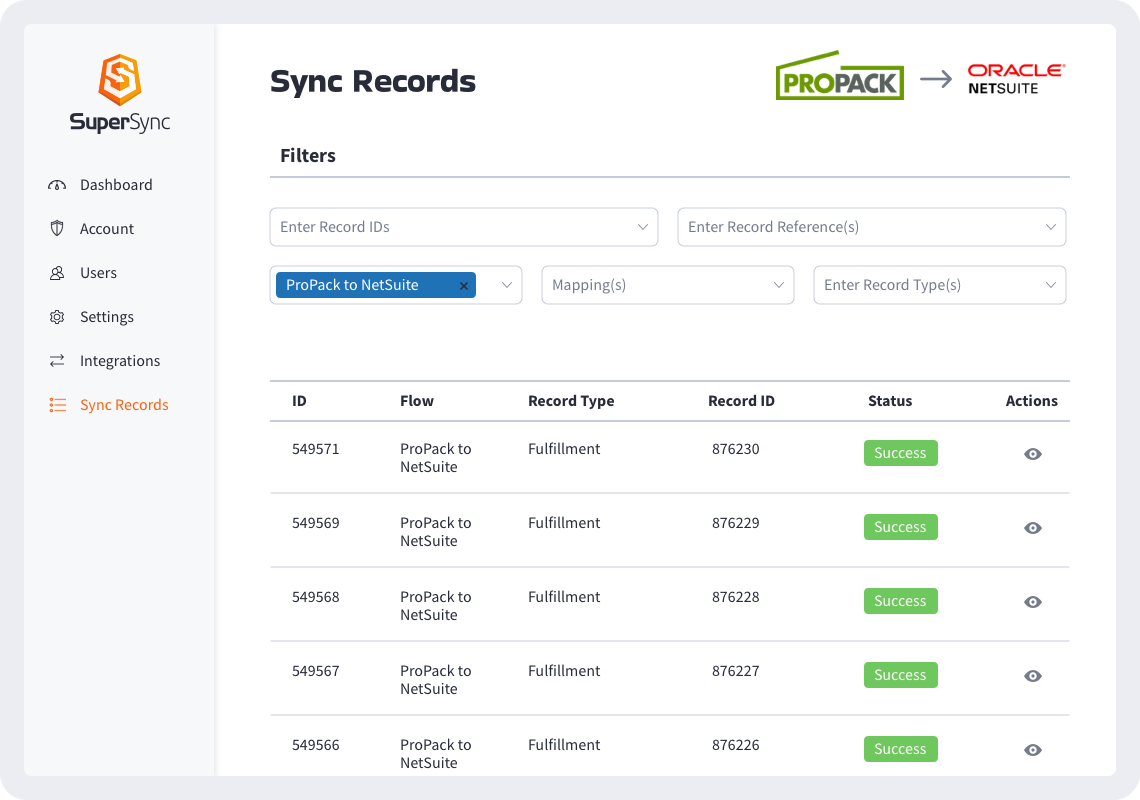Viewport: 1140px width, 800px height.
Task: Click the Enter Record Reference(s) field
Action: coord(871,227)
